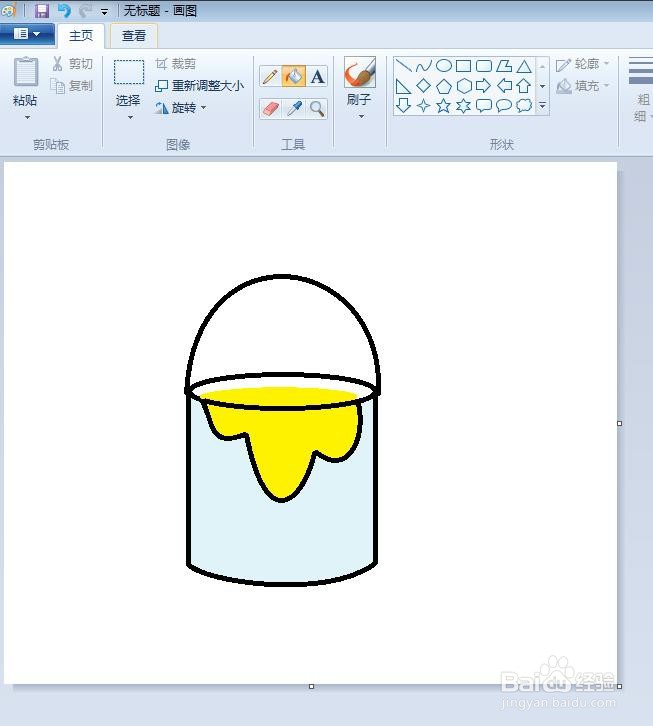653x726 pixels.
Task: Choose the Pentagon shape
Action: 444,86
